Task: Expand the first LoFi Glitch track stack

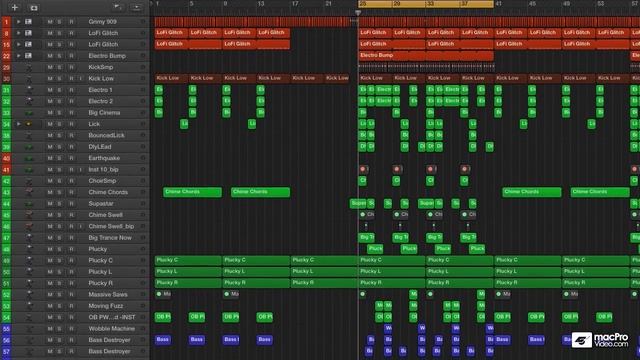Action: [18, 33]
